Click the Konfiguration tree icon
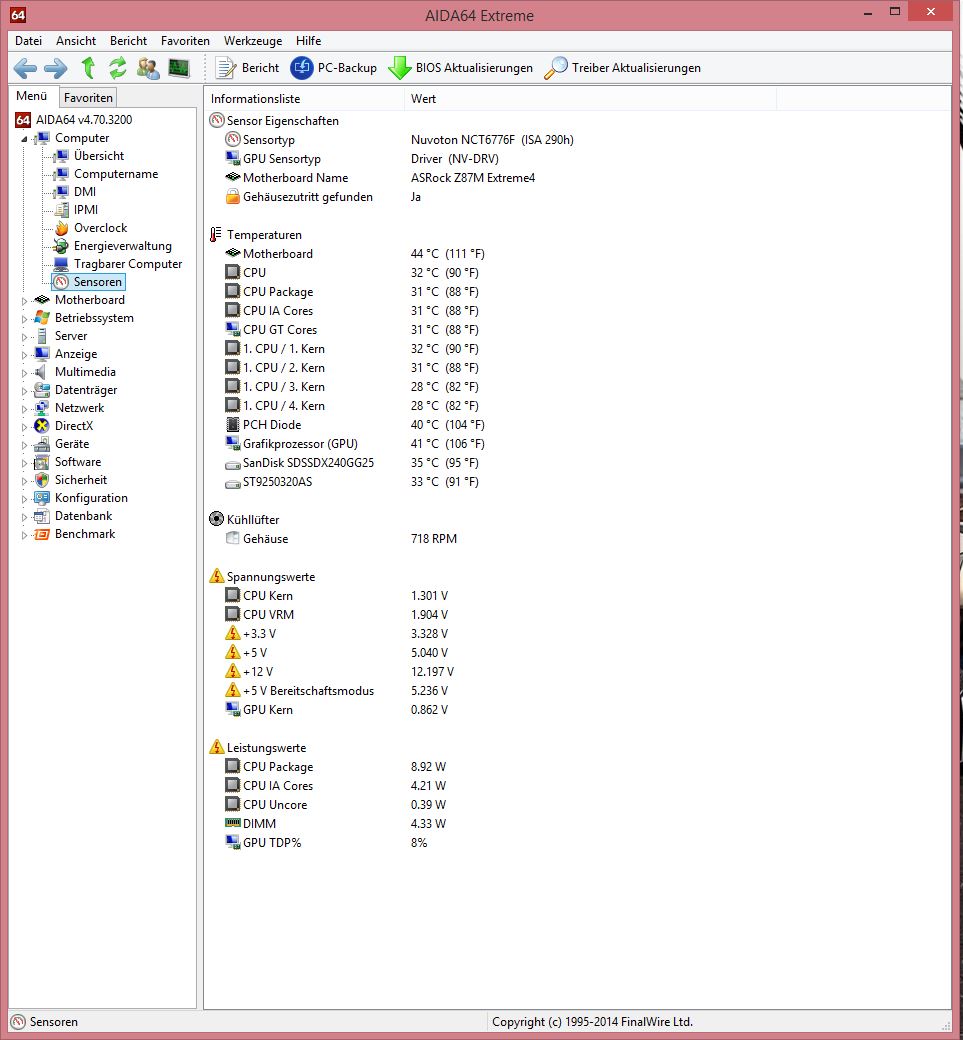 (42, 497)
